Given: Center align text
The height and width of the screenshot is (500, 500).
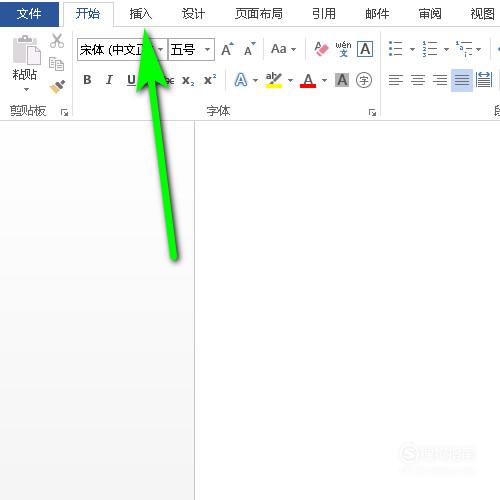Looking at the screenshot, I should 418,80.
